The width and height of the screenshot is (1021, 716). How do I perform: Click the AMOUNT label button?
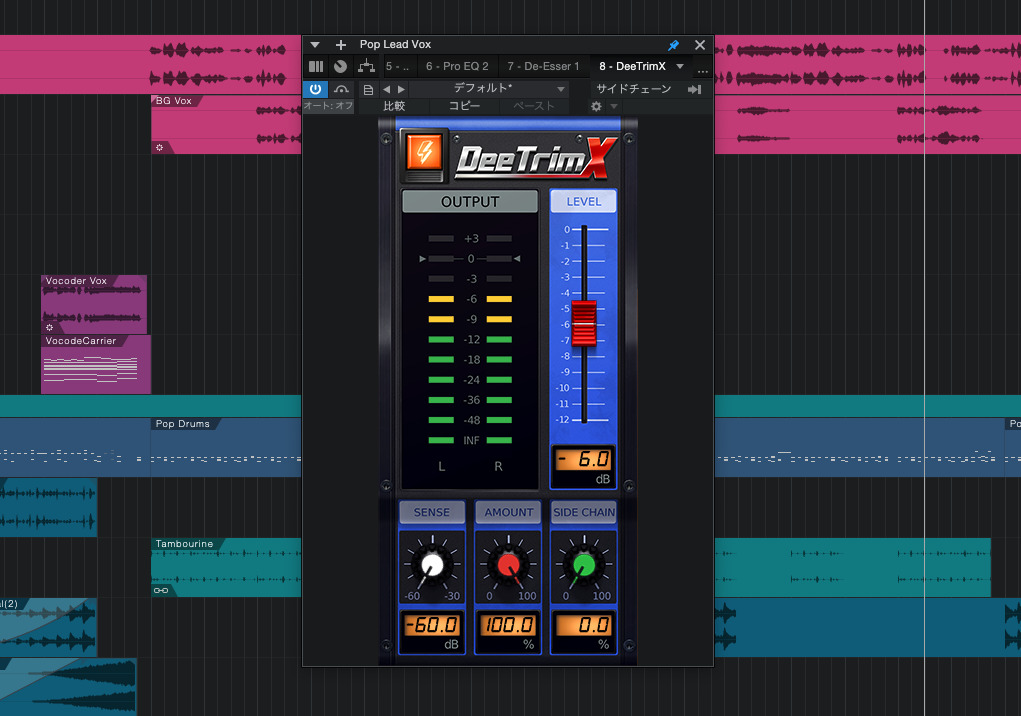(509, 512)
